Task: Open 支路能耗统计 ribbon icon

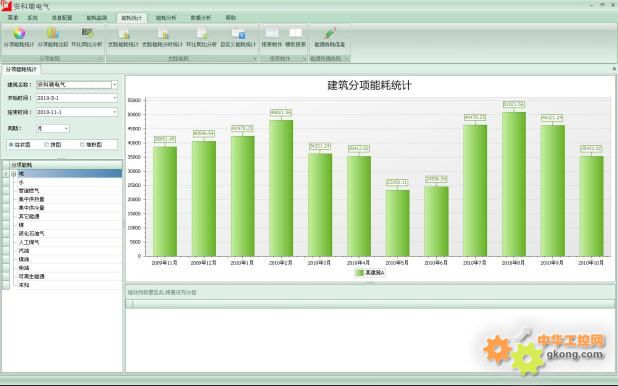Action: 124,34
